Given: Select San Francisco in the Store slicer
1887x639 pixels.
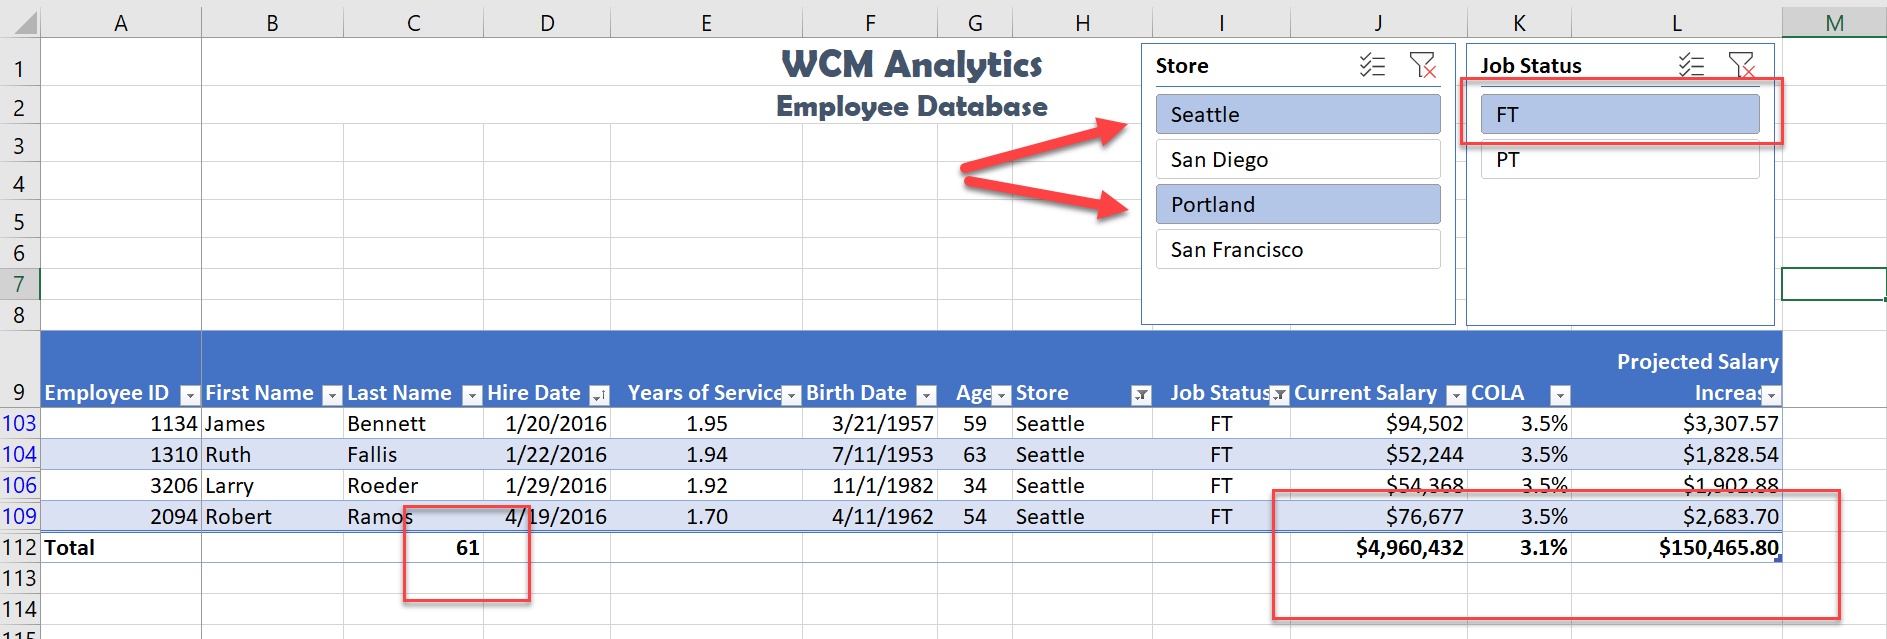Looking at the screenshot, I should click(x=1298, y=249).
